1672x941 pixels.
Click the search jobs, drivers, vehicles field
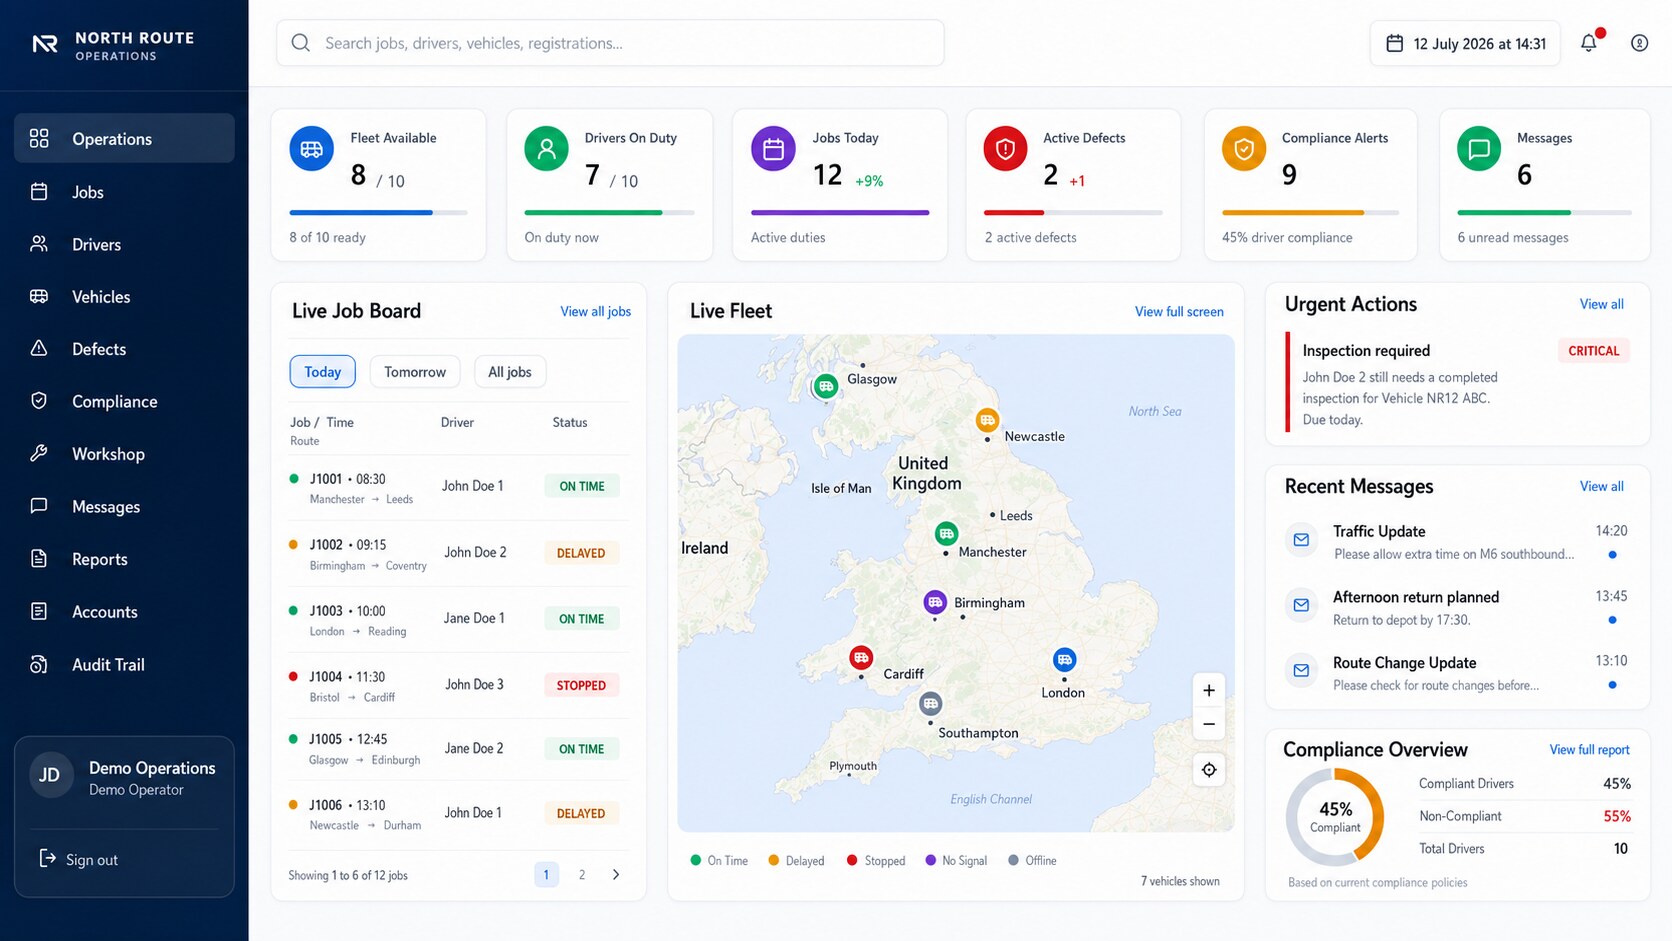(x=610, y=43)
